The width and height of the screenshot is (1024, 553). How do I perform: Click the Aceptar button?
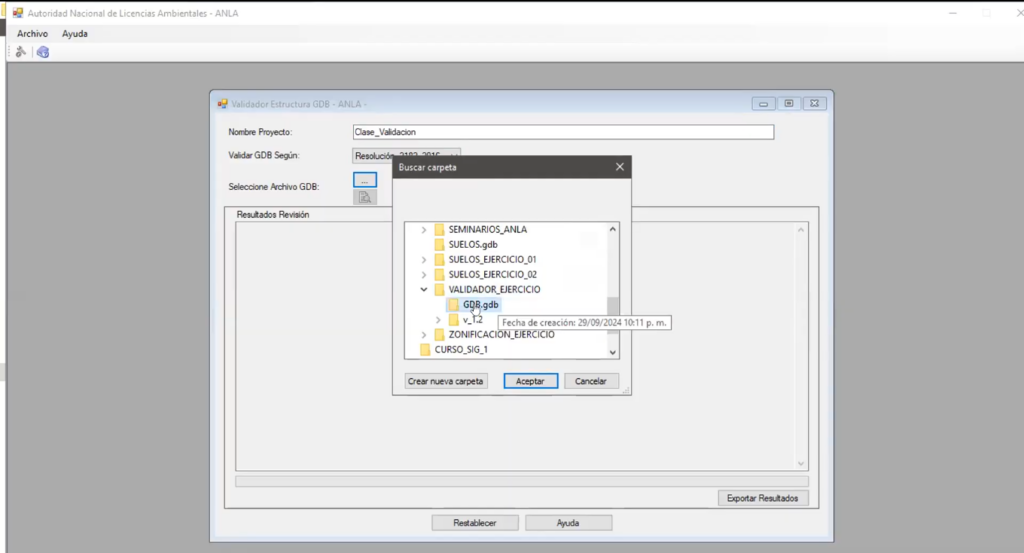pyautogui.click(x=530, y=381)
